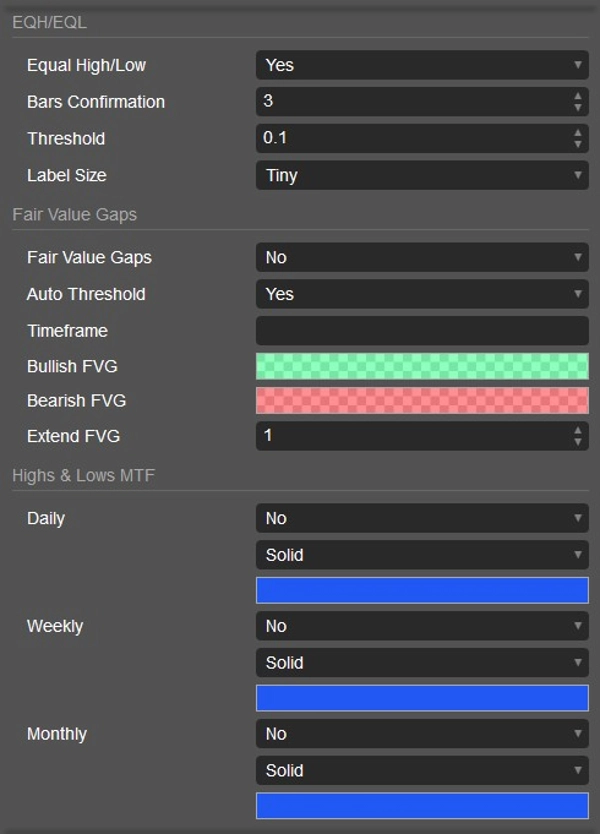Open the Monthly show dropdown
Screen dimensions: 600x834
point(422,734)
